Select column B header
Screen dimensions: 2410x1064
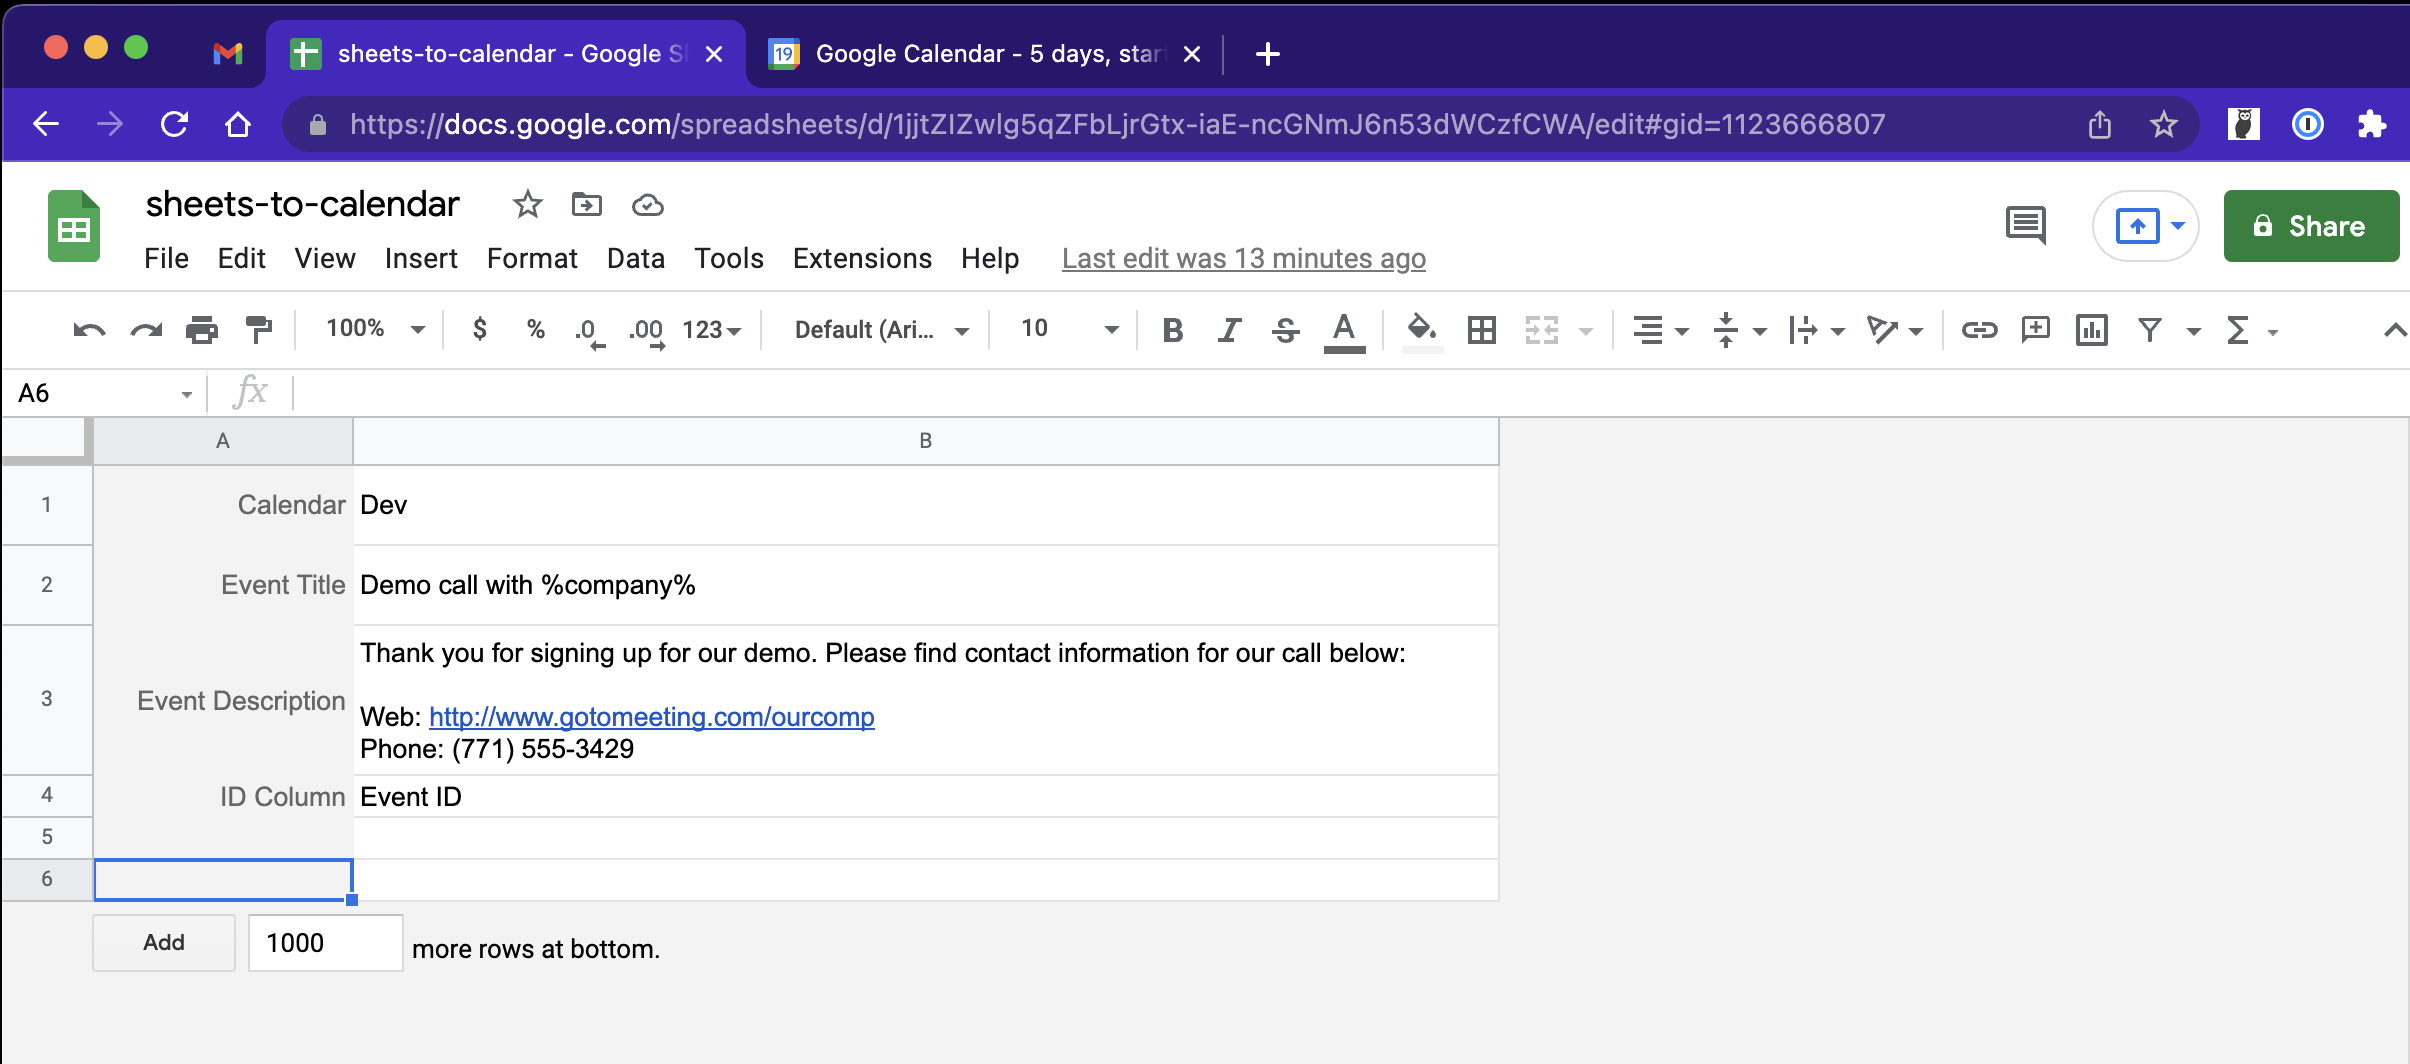pos(926,441)
